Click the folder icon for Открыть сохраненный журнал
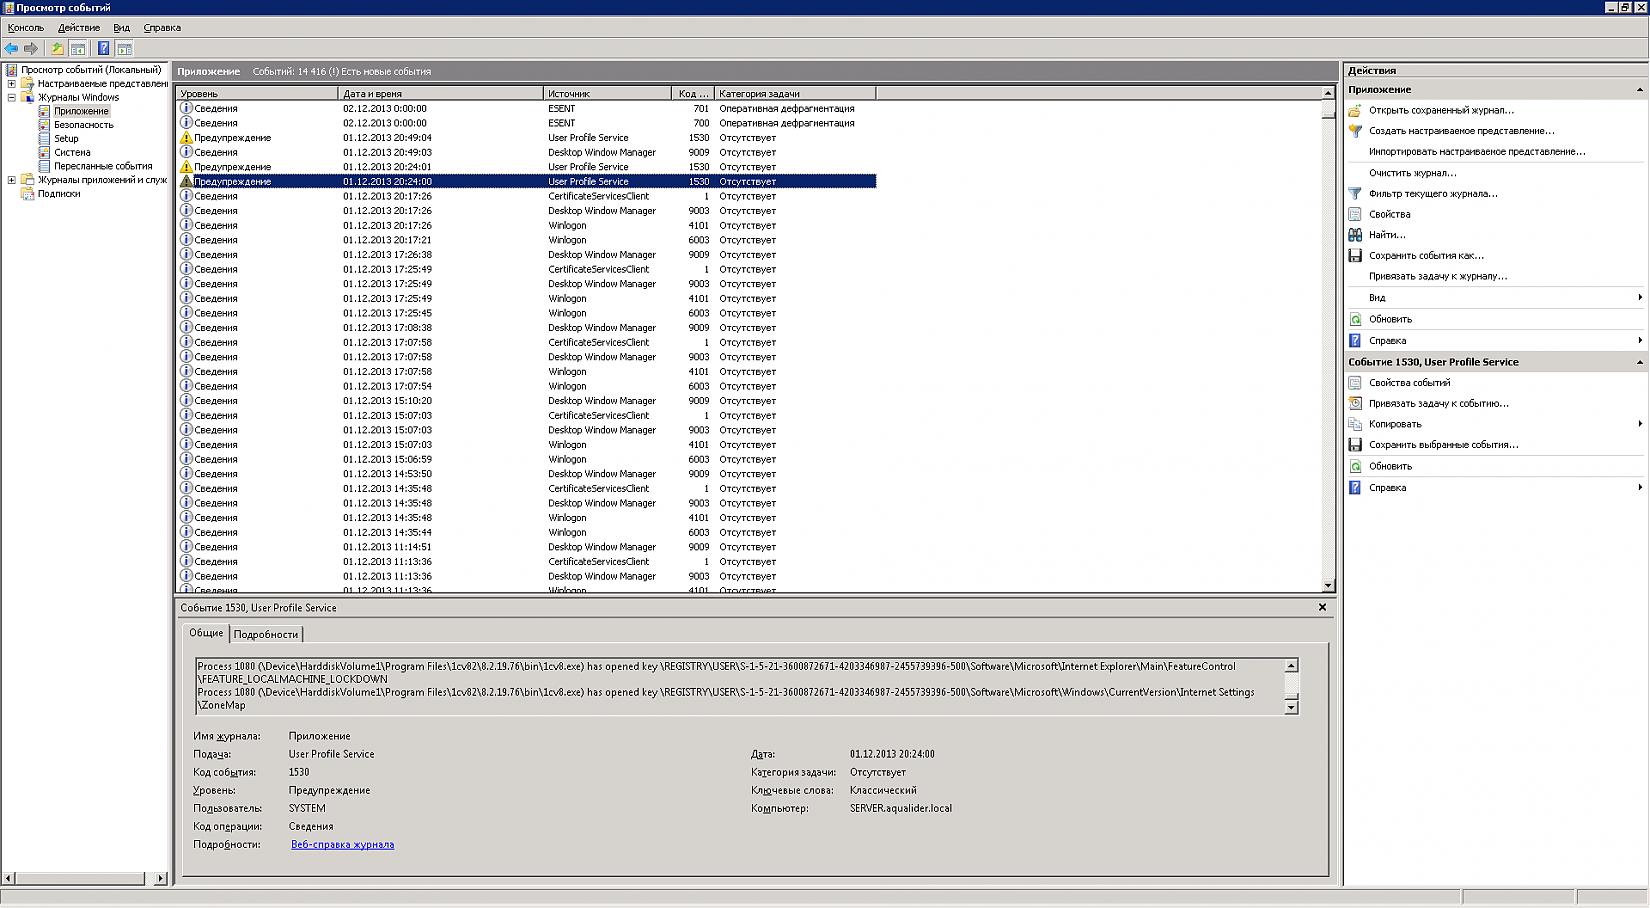The width and height of the screenshot is (1650, 908). pyautogui.click(x=1355, y=110)
